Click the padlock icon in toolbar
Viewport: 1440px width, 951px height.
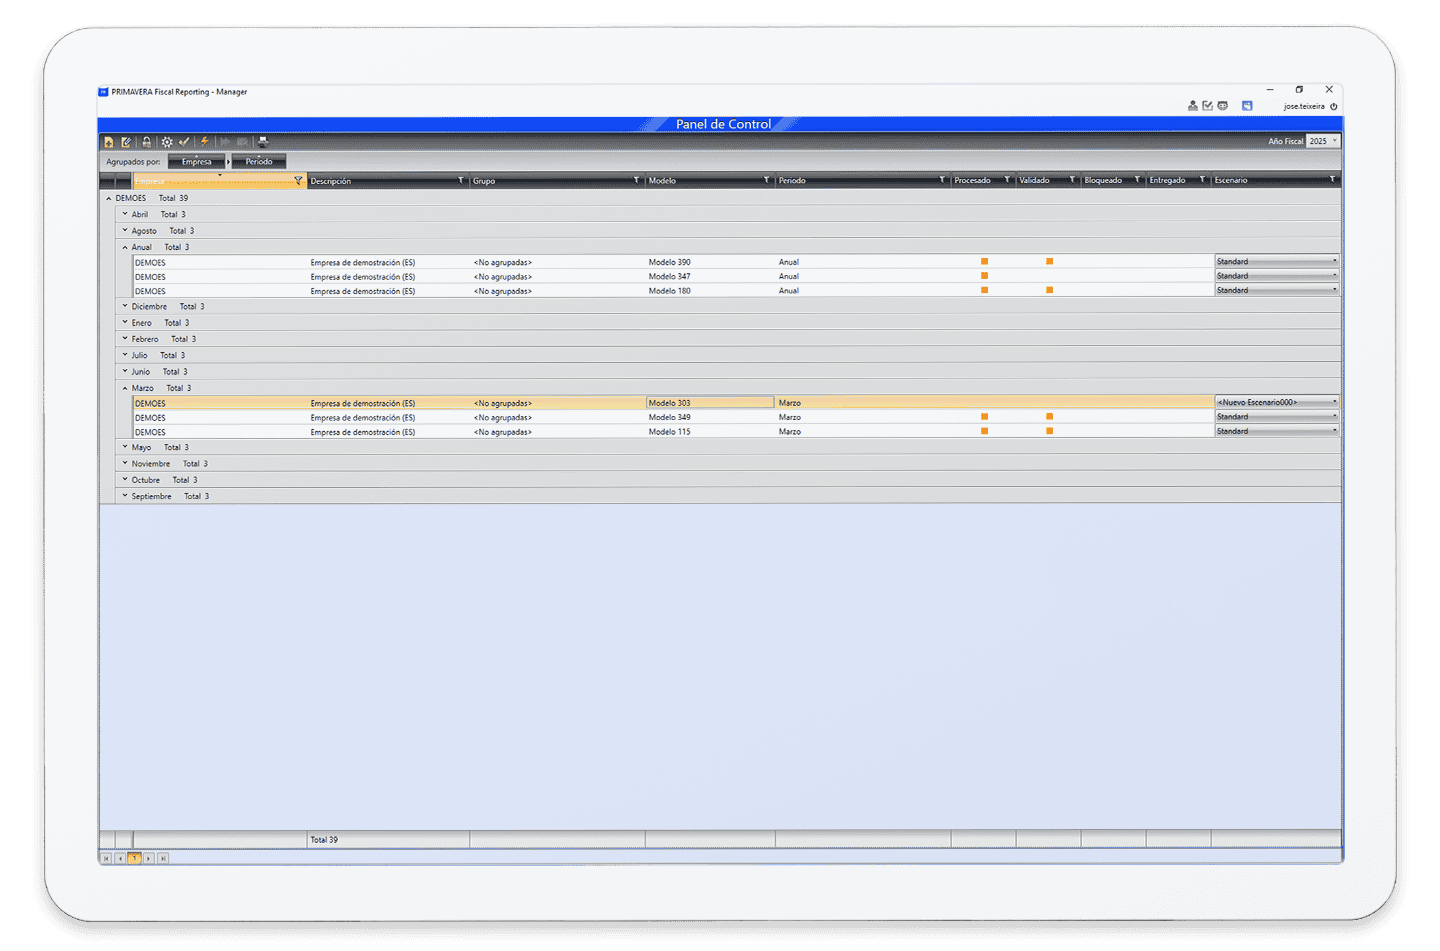pyautogui.click(x=146, y=142)
